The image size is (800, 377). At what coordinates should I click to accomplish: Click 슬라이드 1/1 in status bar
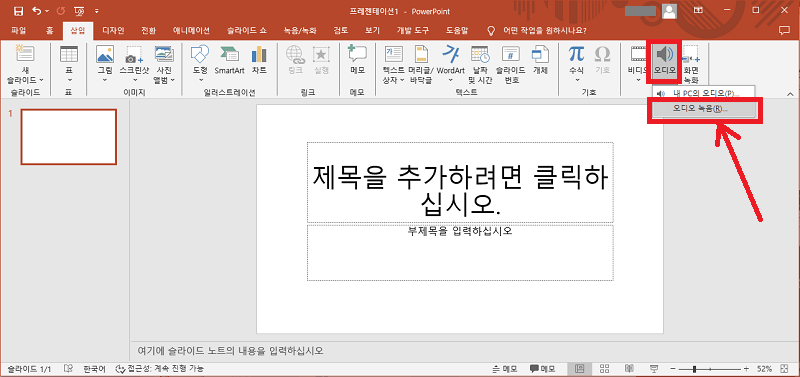pos(29,368)
